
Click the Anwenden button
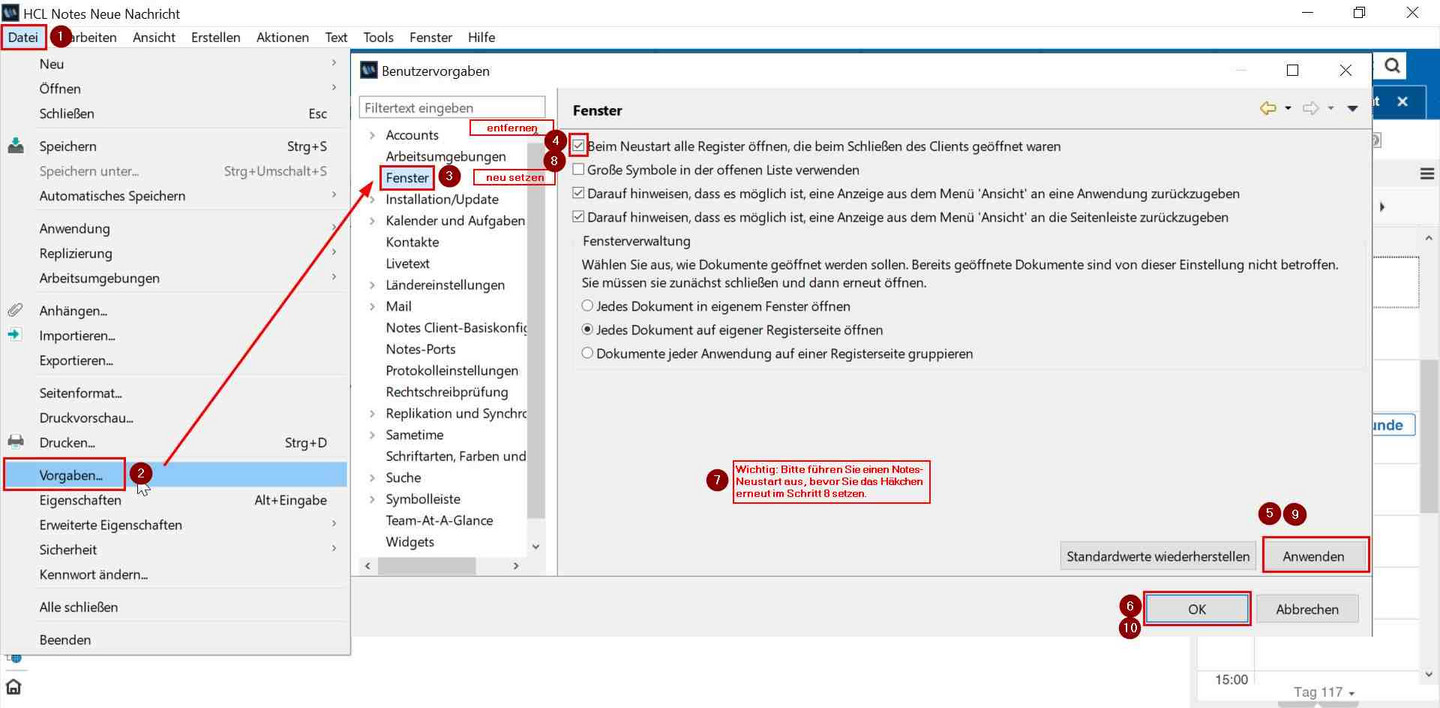(x=1314, y=556)
